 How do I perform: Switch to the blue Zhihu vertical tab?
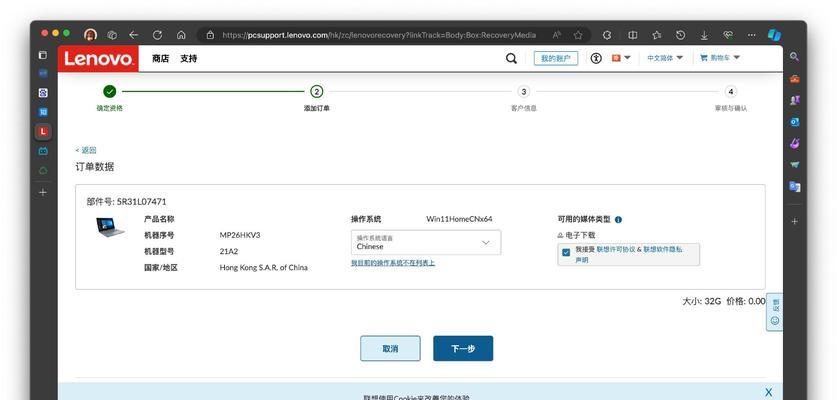(x=43, y=112)
